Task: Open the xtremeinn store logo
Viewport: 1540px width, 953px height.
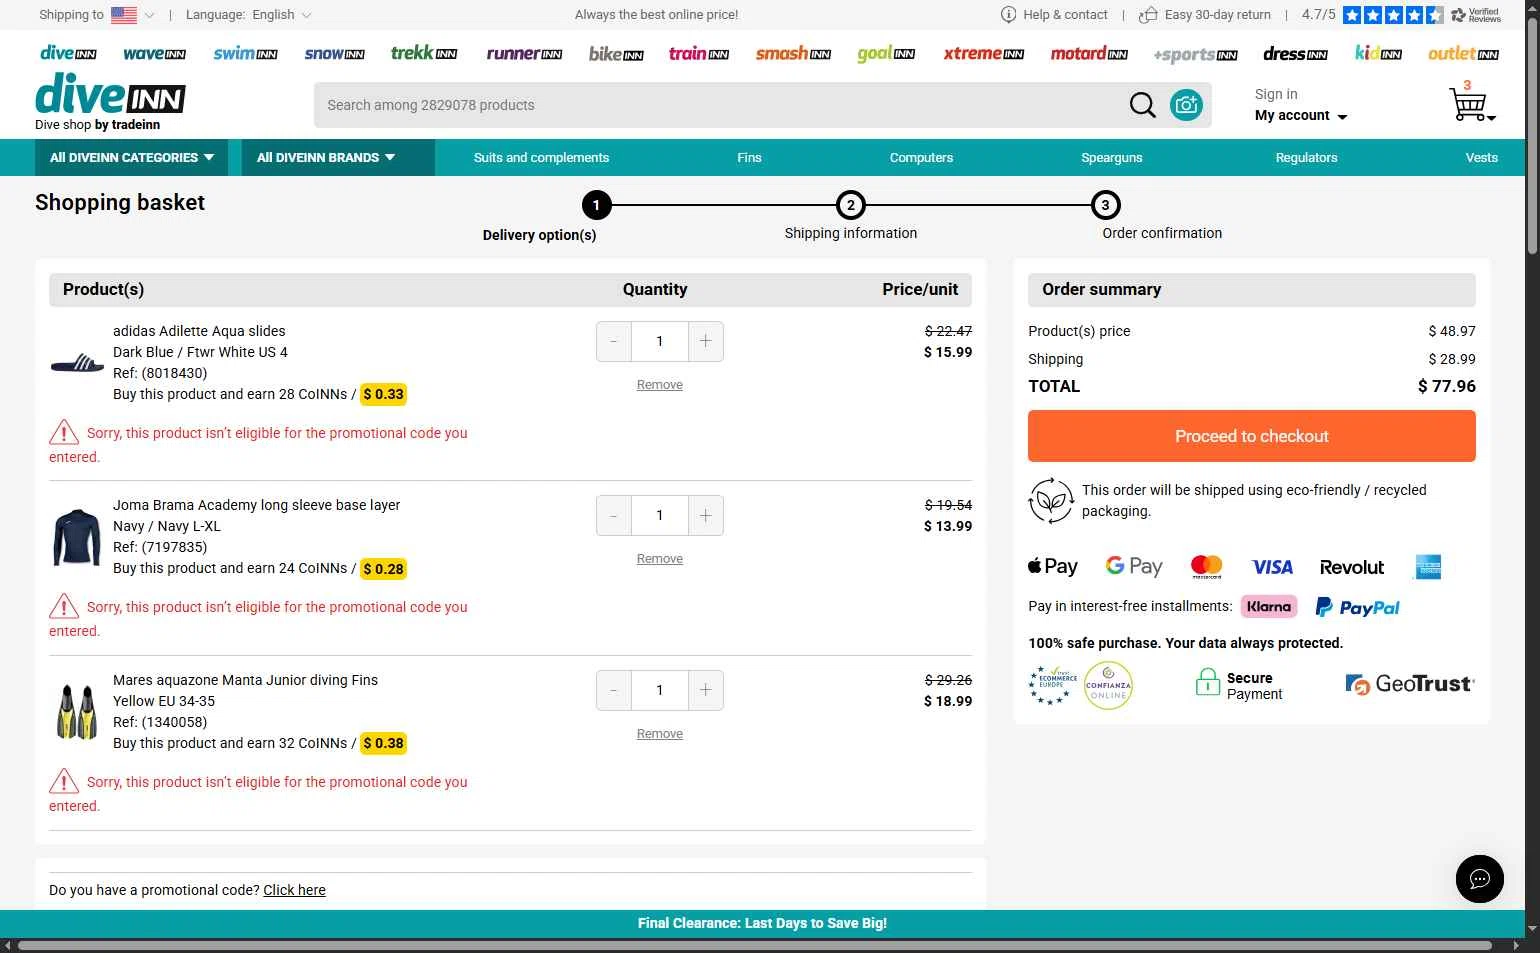Action: coord(984,54)
